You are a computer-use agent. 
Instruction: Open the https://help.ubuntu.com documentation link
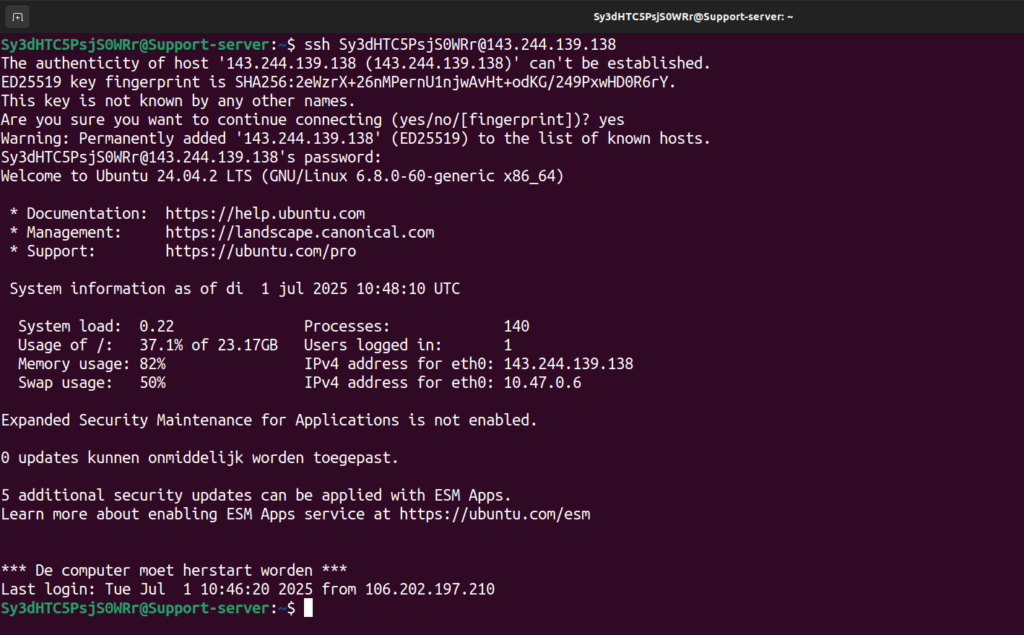(x=265, y=214)
